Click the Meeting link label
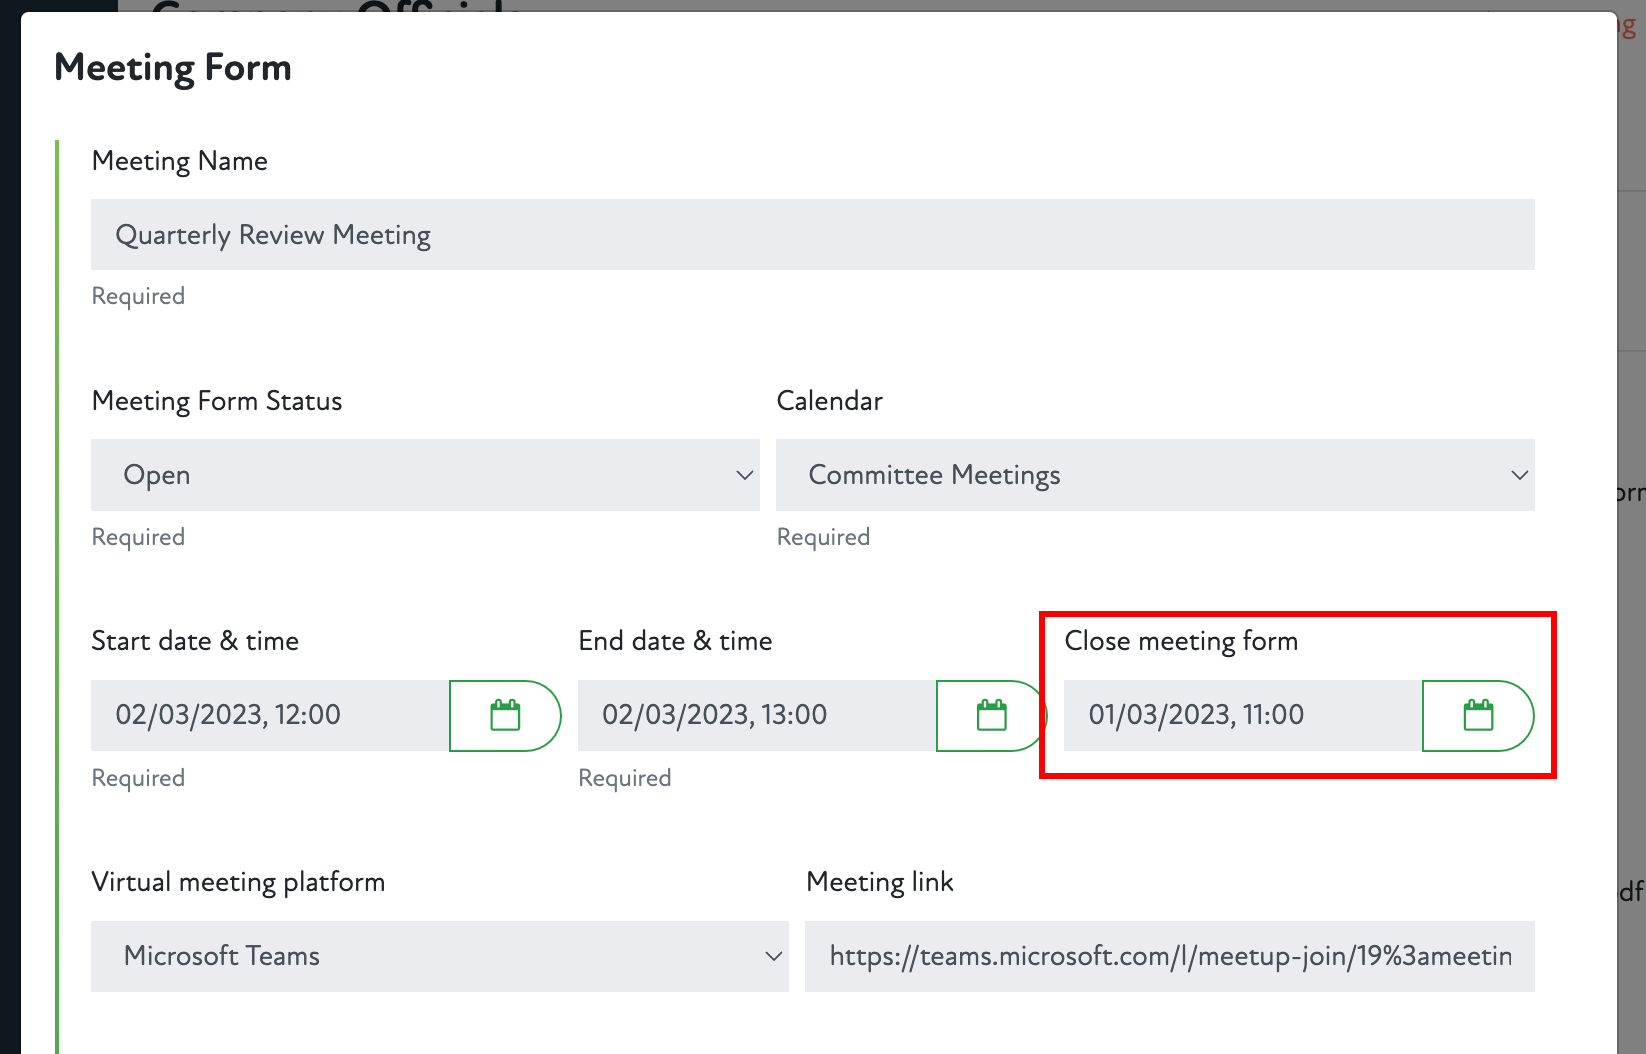This screenshot has height=1054, width=1646. pos(879,882)
